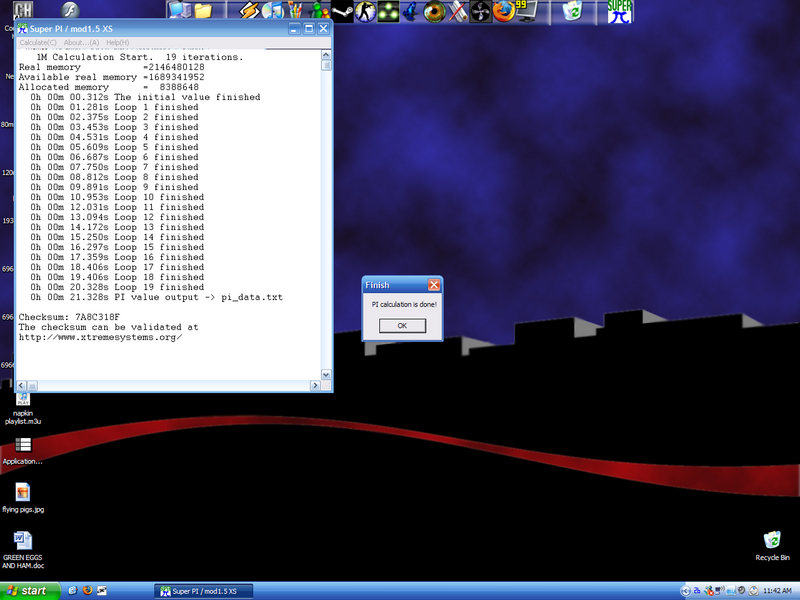
Task: Click the third Quick Launch icon
Action: click(102, 590)
